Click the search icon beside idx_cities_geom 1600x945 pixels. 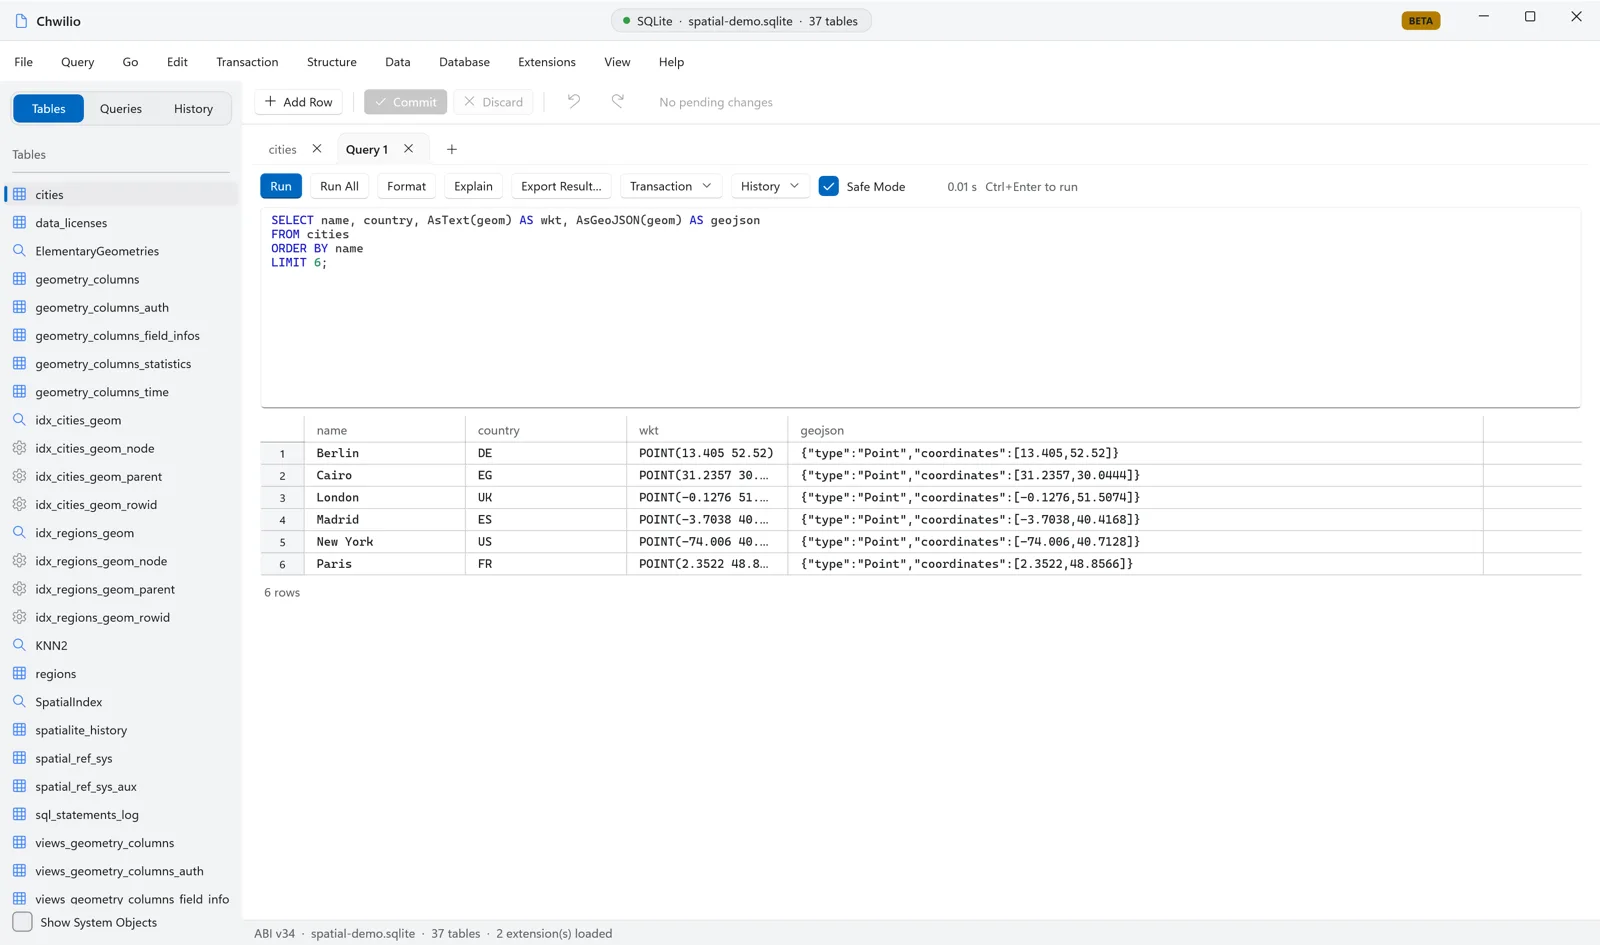19,420
